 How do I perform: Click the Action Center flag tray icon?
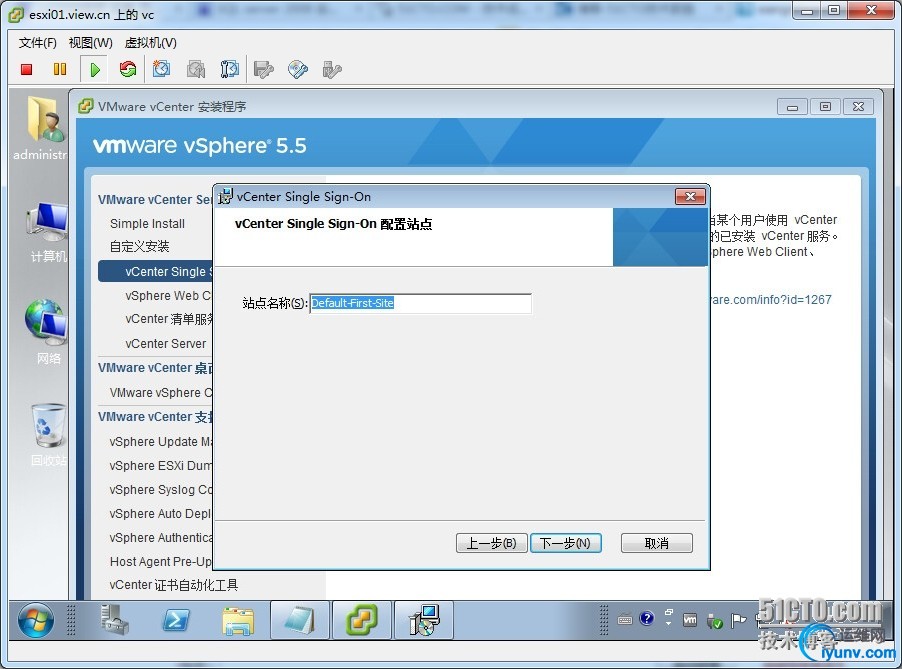point(737,620)
